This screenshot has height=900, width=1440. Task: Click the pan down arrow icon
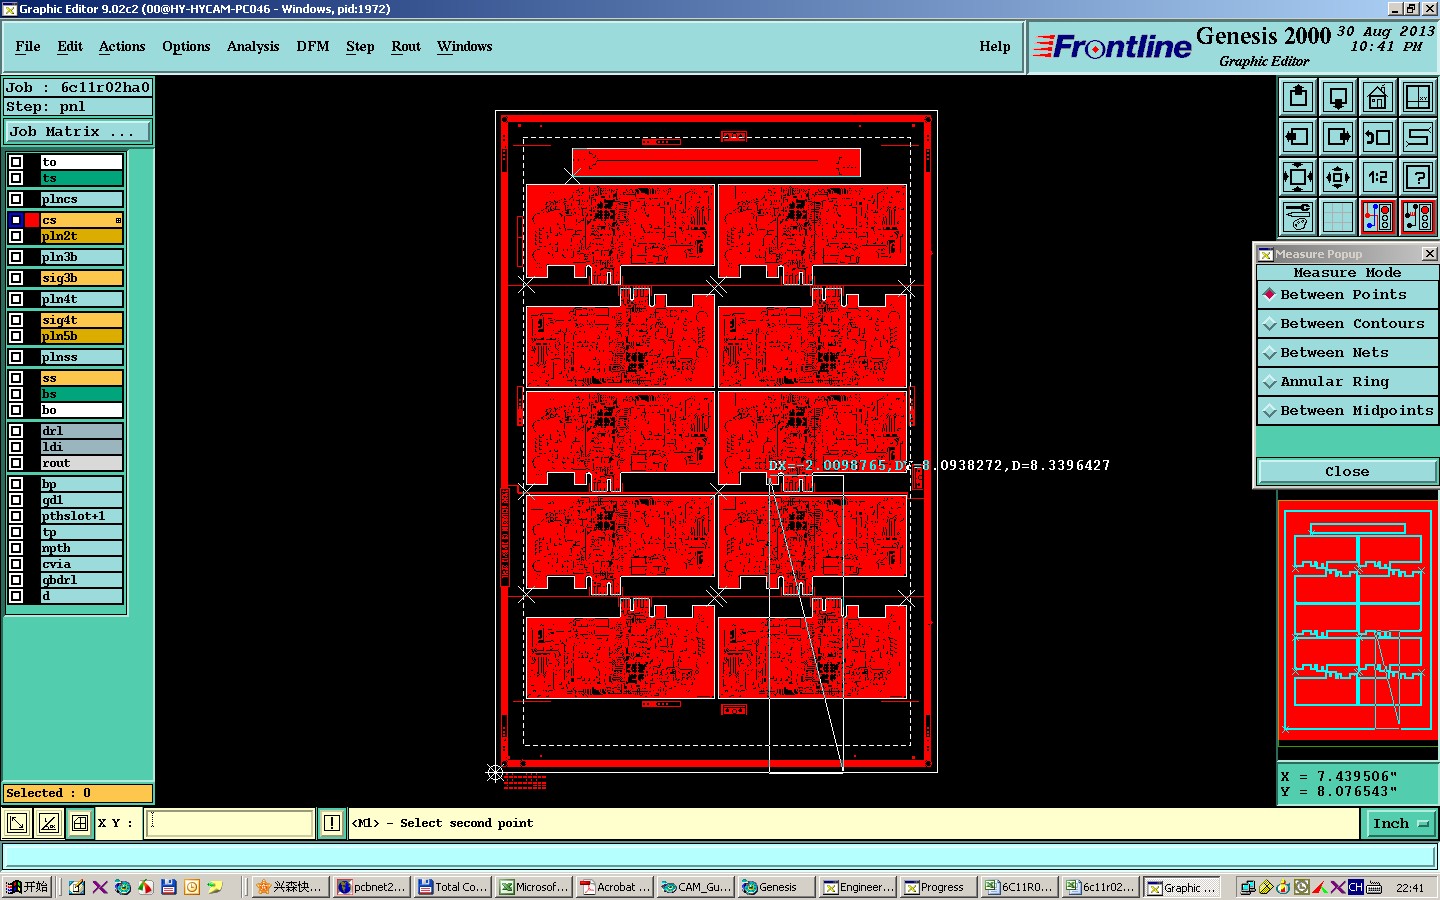(1338, 97)
